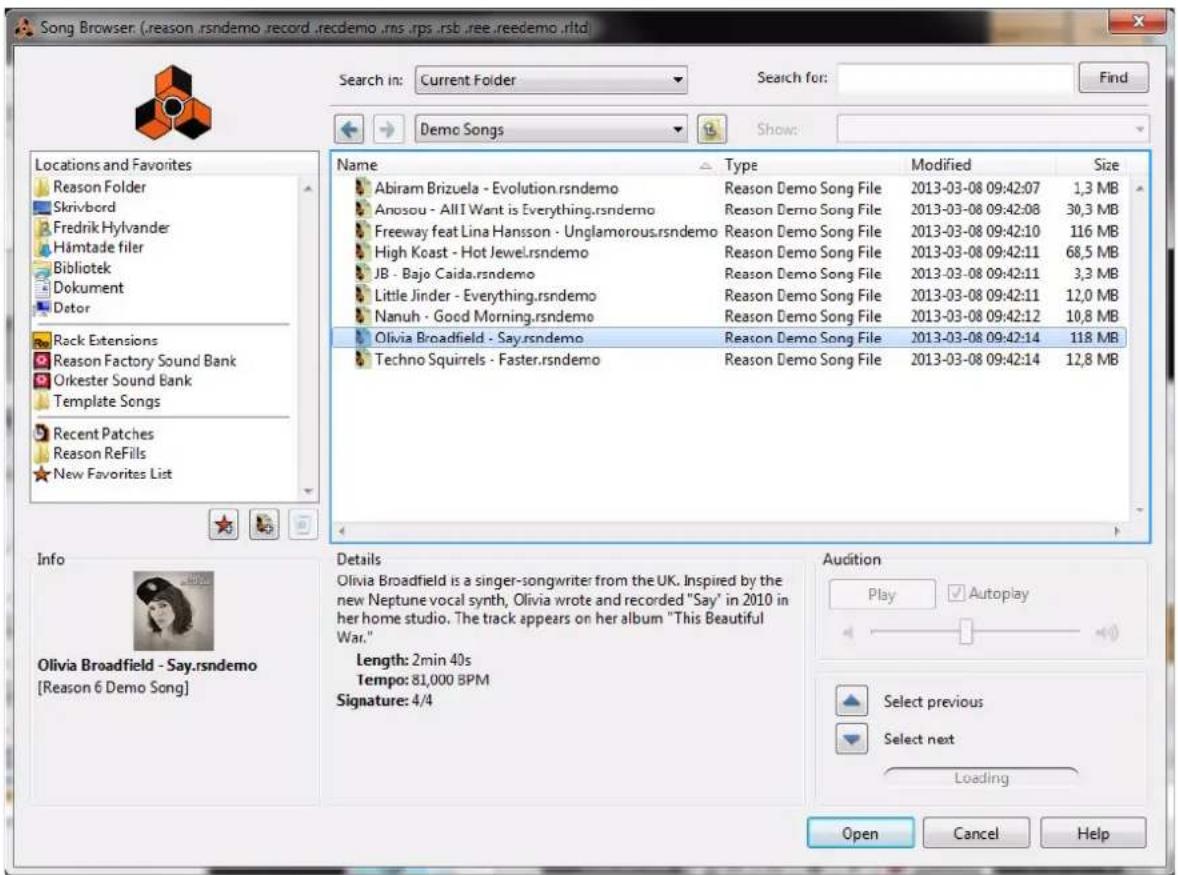
Task: Open the Demo Songs folder dropdown
Action: point(551,129)
